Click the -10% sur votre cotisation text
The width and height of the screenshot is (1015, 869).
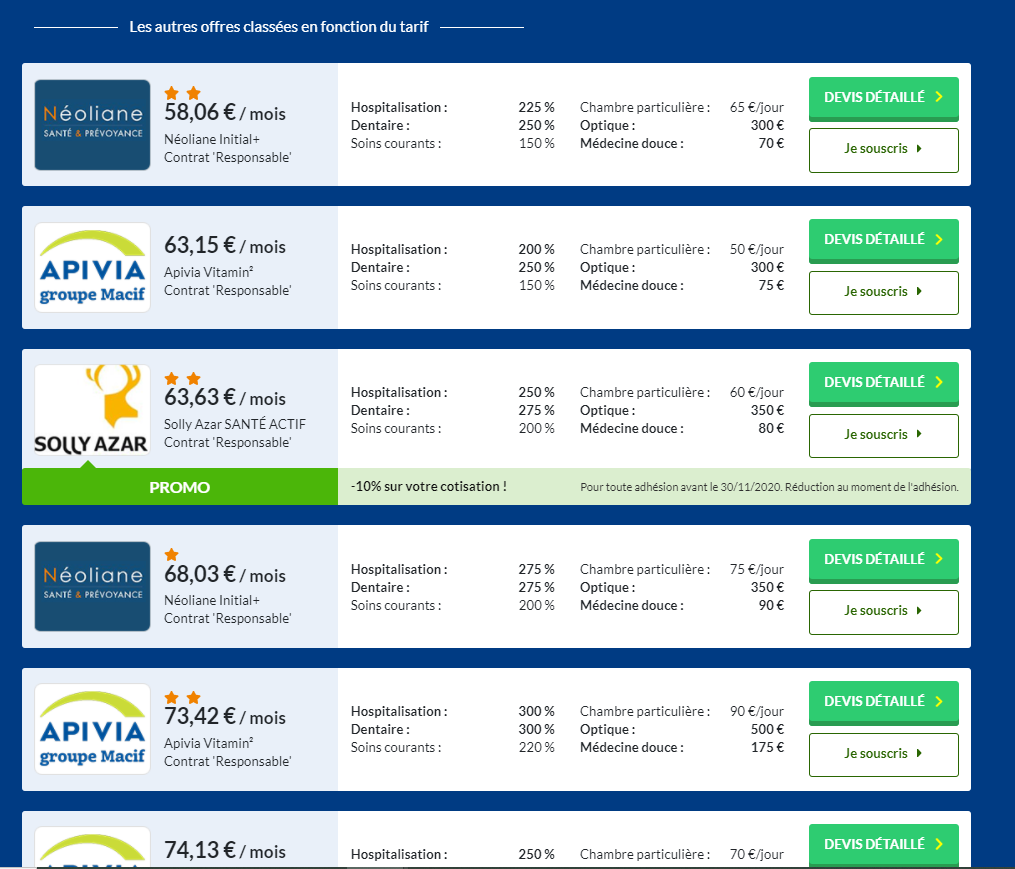click(x=429, y=487)
